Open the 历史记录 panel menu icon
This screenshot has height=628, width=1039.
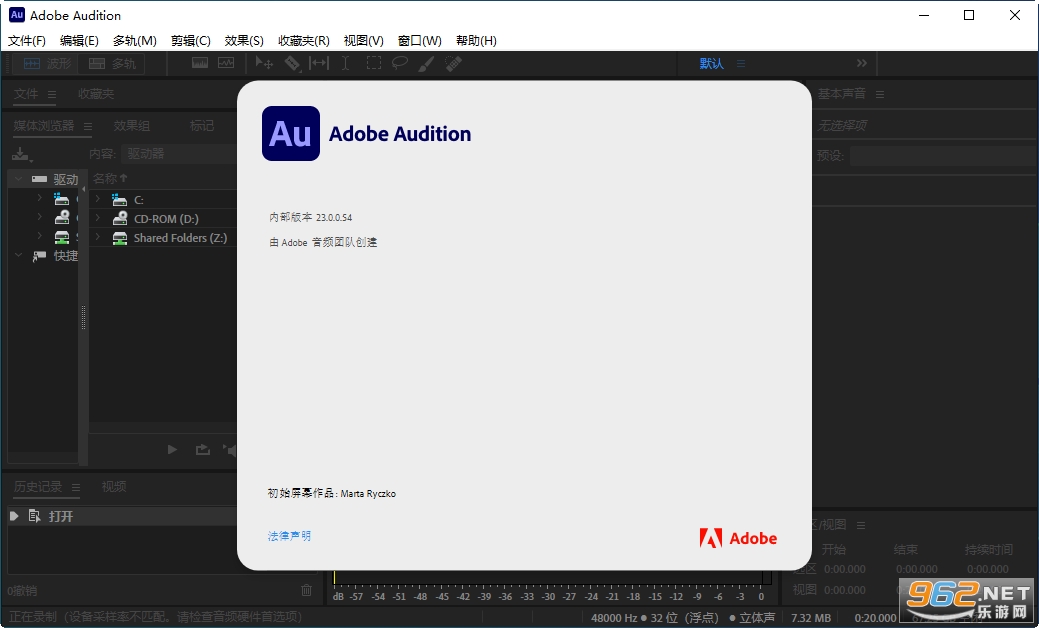(76, 487)
